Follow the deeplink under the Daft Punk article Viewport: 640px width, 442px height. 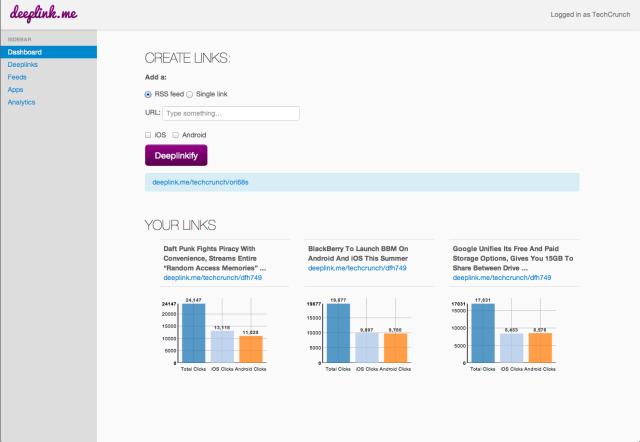pyautogui.click(x=213, y=278)
